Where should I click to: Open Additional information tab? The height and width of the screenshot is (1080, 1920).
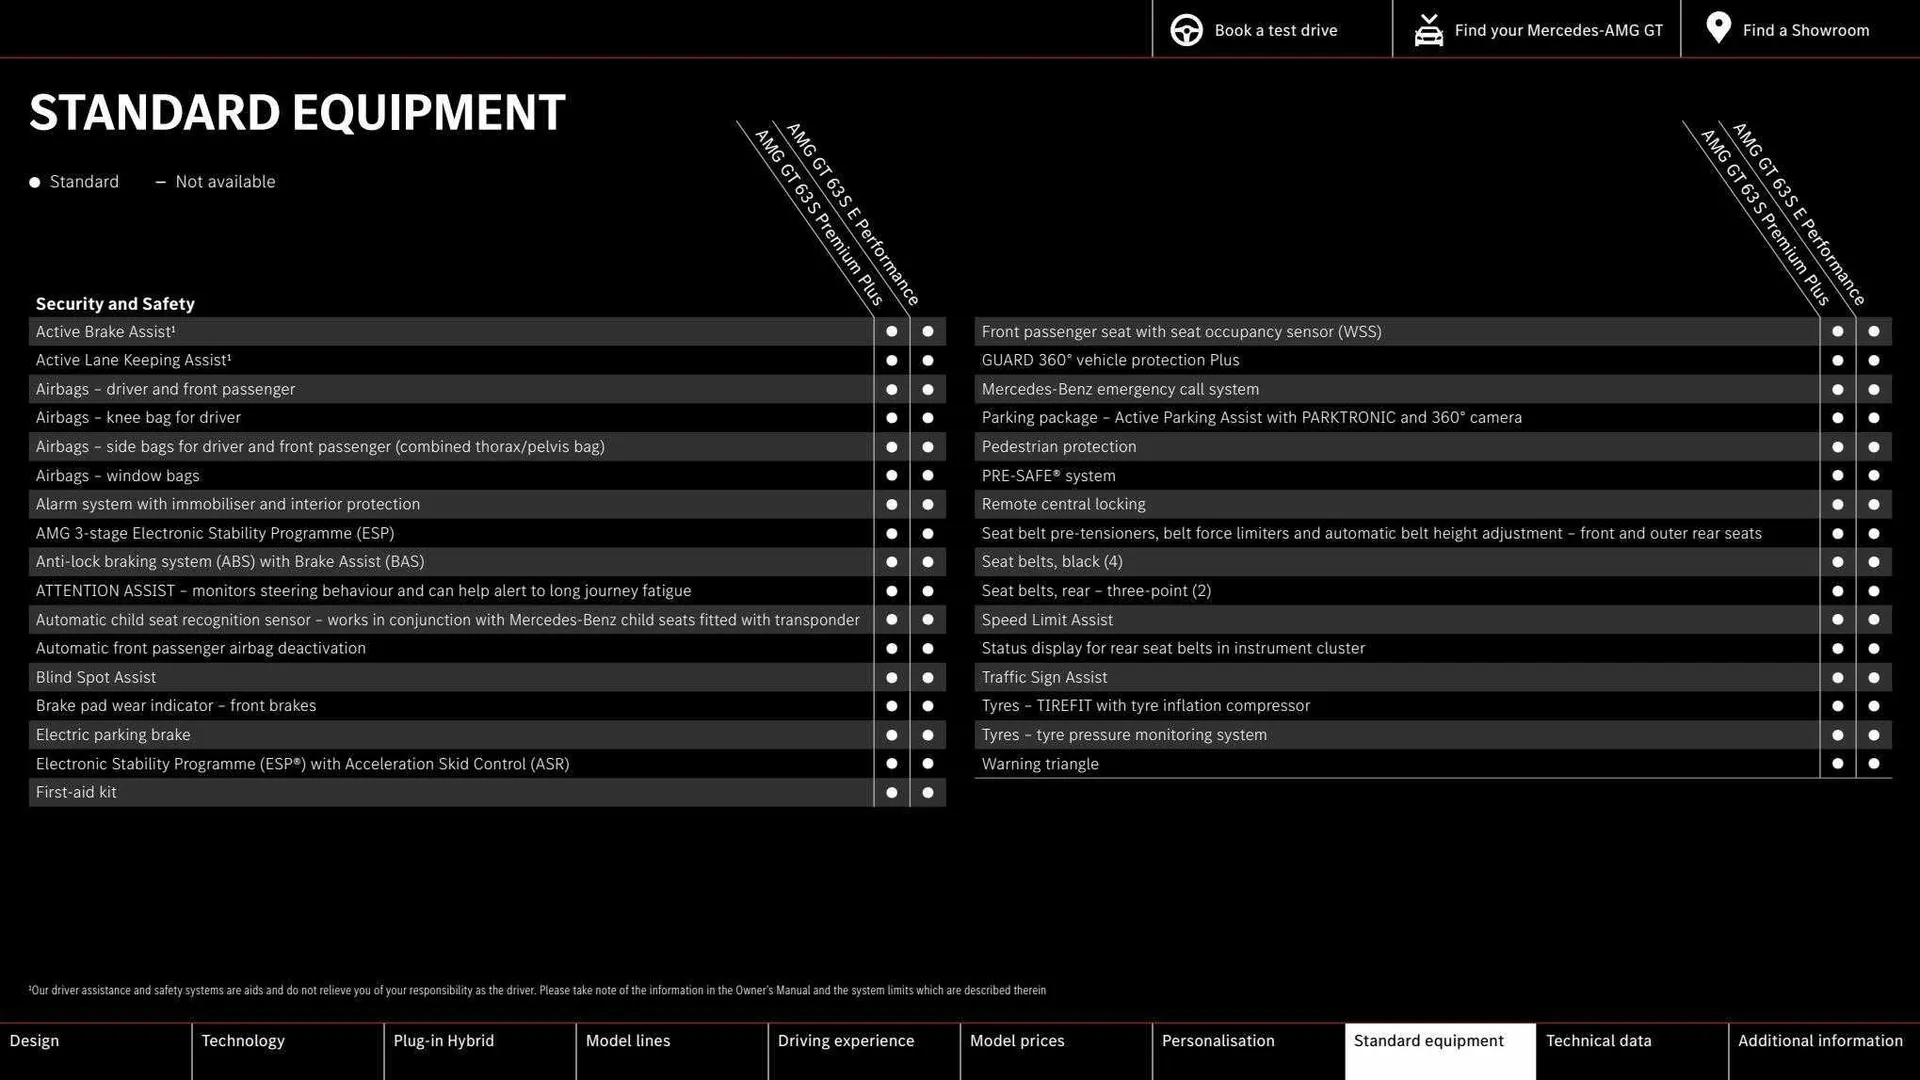(x=1820, y=1041)
